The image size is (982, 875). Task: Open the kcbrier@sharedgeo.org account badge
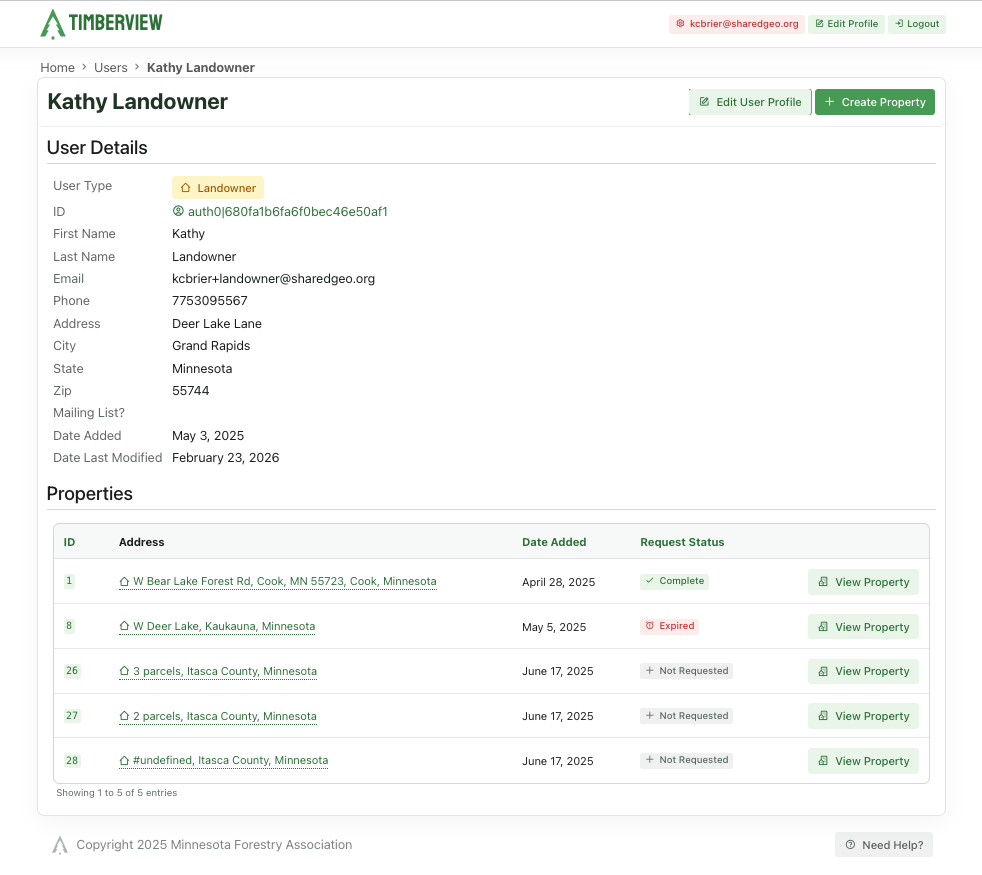coord(736,24)
